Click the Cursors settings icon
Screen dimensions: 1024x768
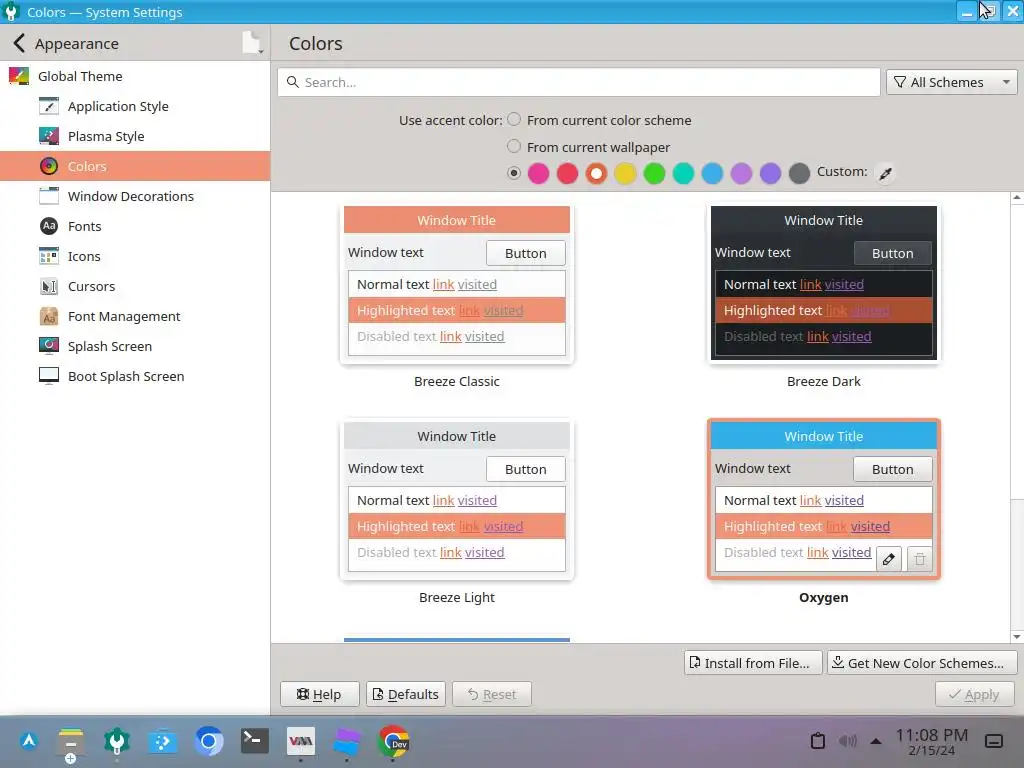[49, 287]
